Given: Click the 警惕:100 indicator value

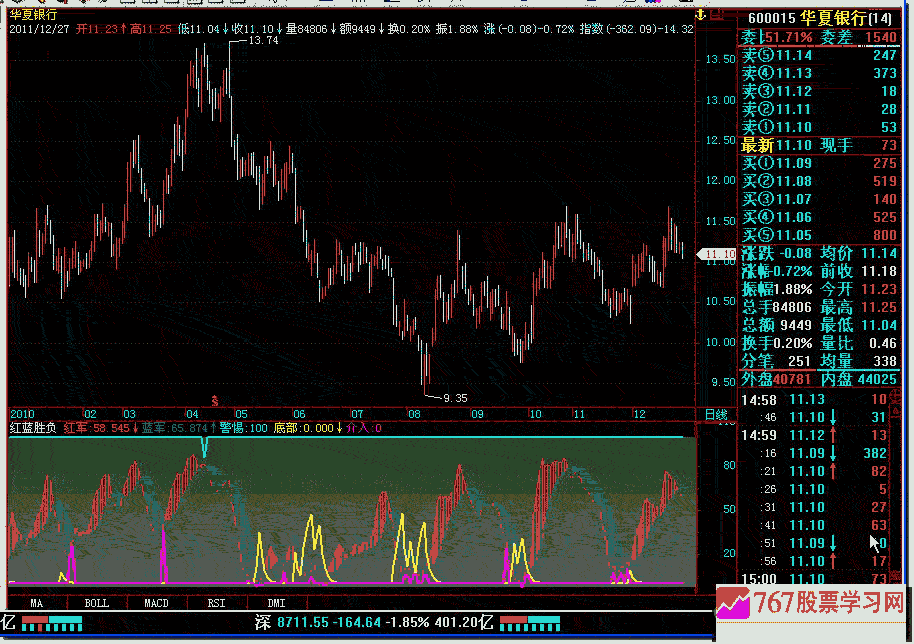Looking at the screenshot, I should pos(244,428).
